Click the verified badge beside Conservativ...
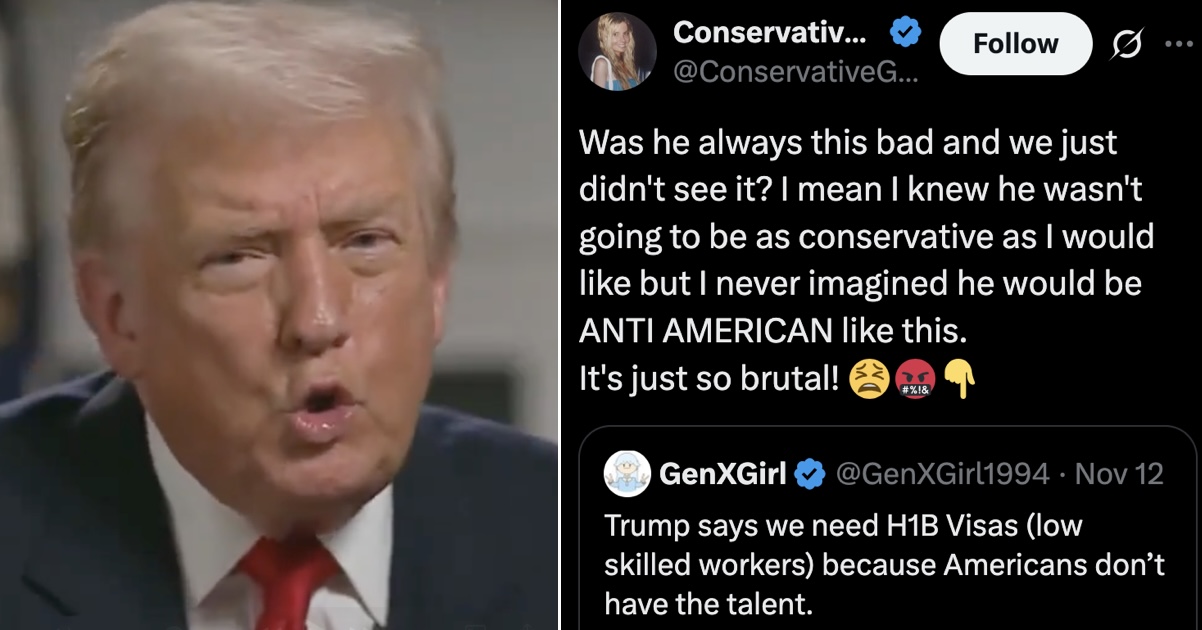 click(906, 33)
